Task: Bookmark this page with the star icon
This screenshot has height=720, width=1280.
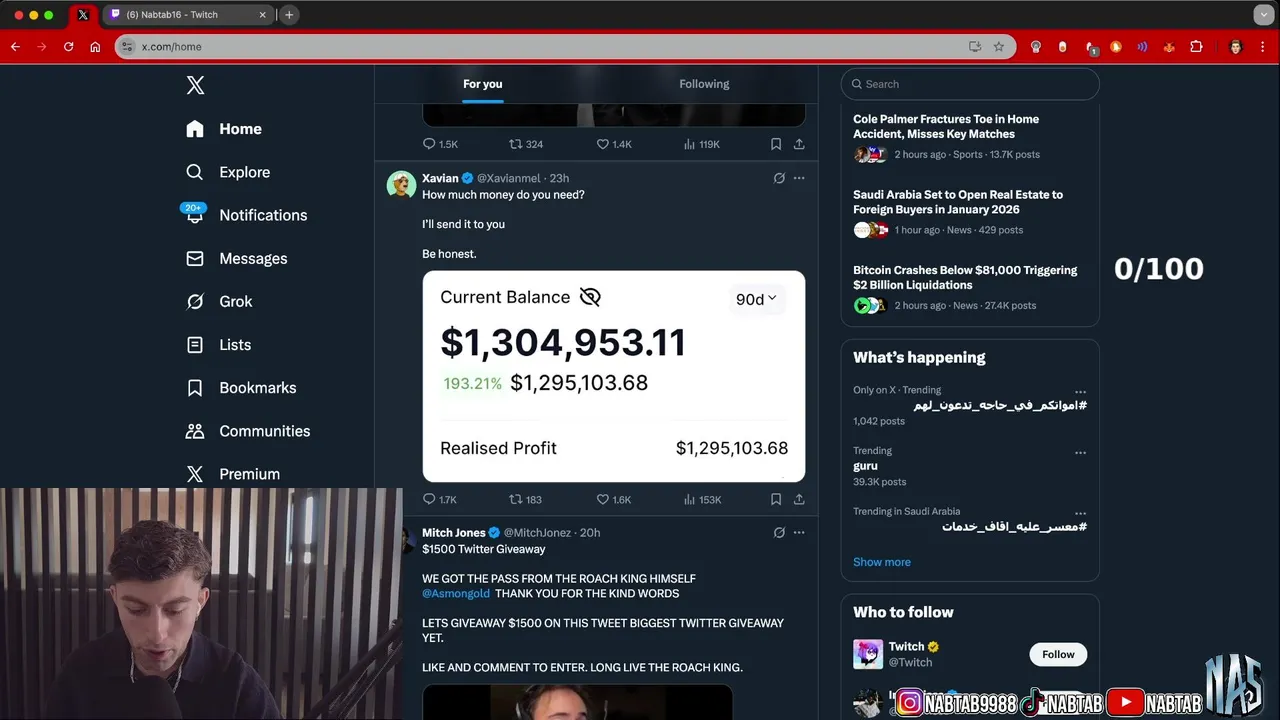Action: pos(998,47)
